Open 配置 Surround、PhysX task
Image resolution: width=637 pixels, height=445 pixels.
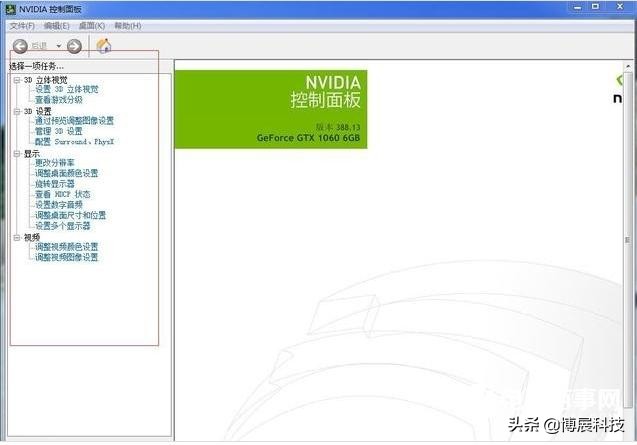(x=74, y=142)
